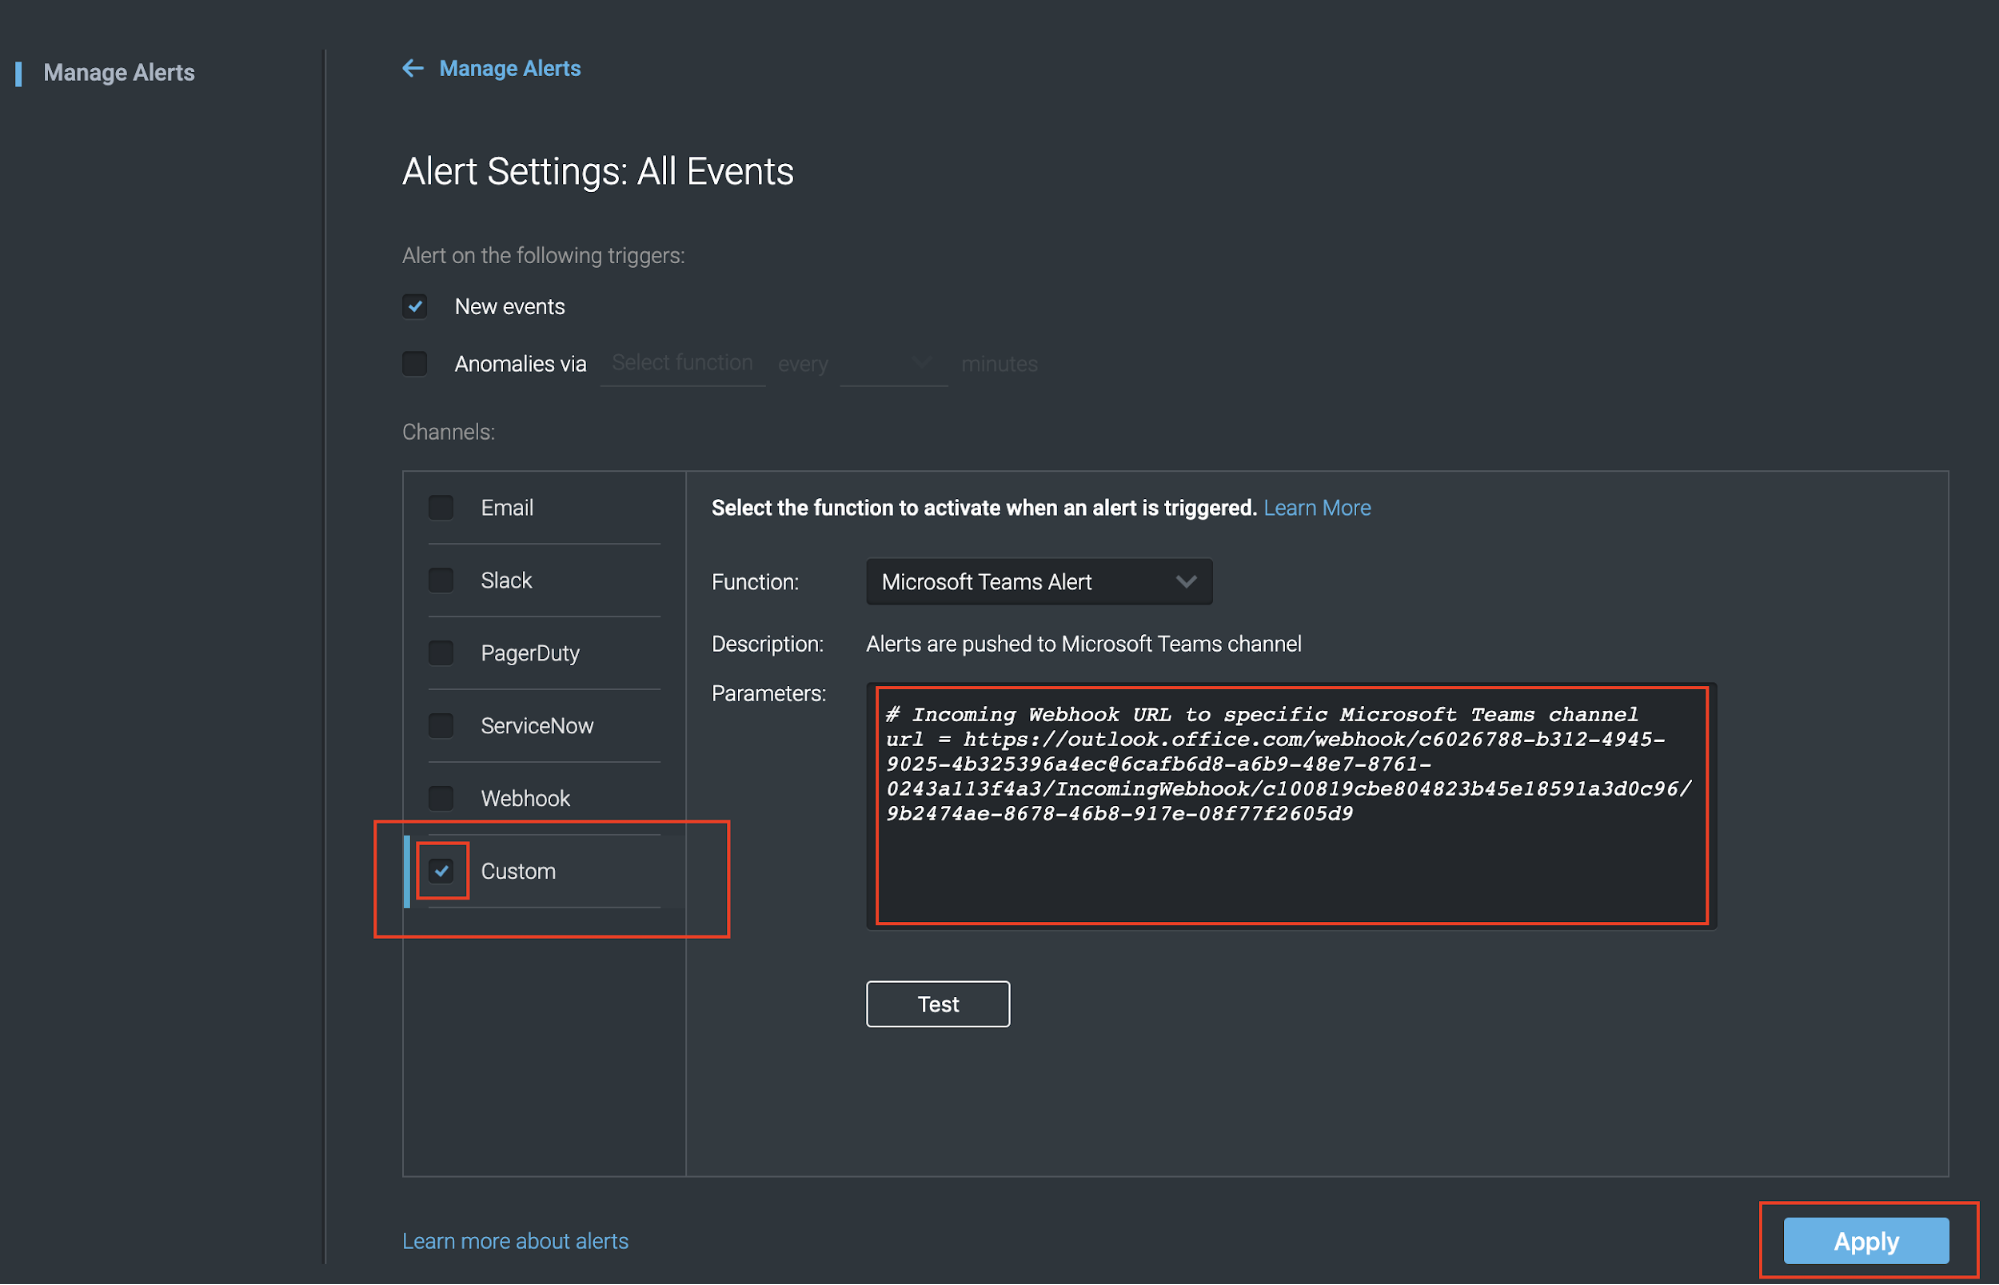1999x1285 pixels.
Task: Uncheck the New events trigger checkbox
Action: tap(415, 306)
